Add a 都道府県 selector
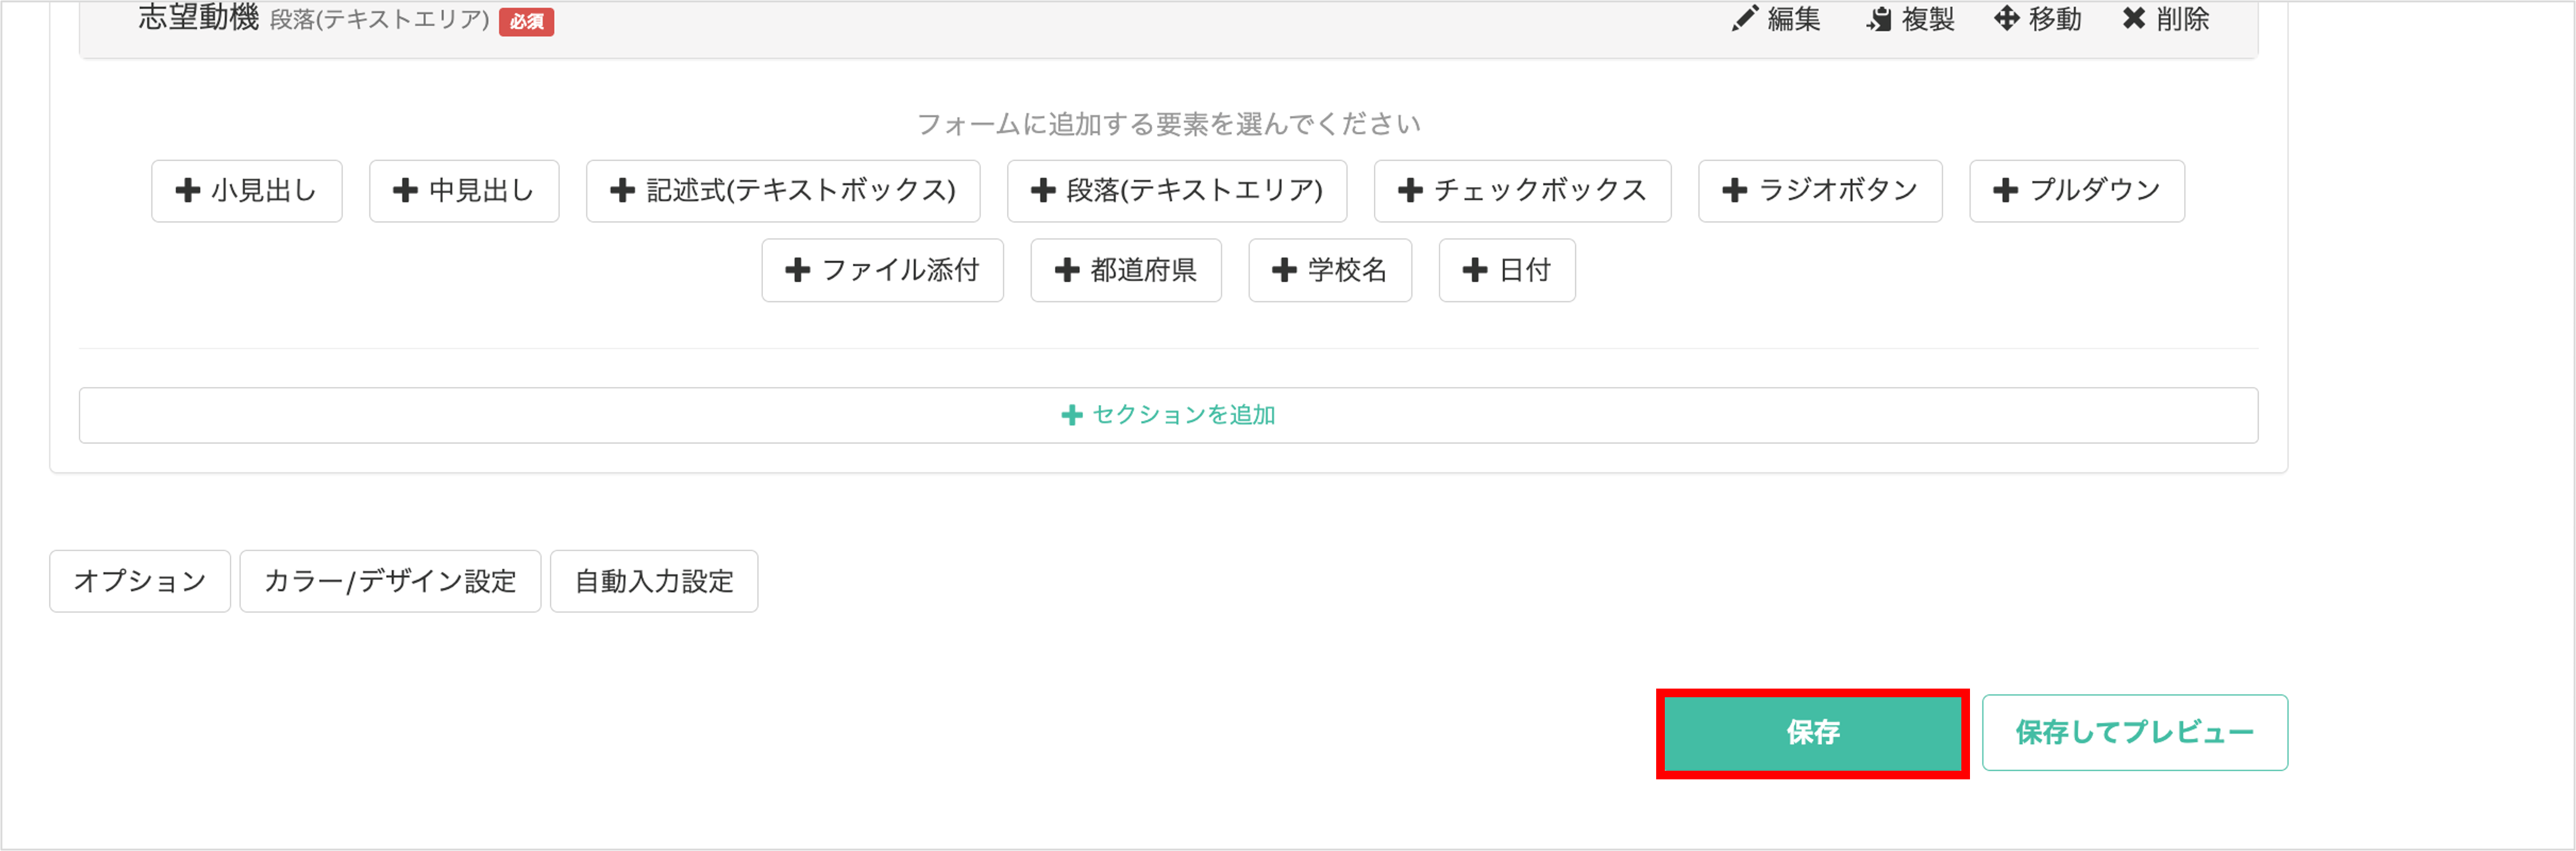The image size is (2576, 851). (x=1126, y=270)
